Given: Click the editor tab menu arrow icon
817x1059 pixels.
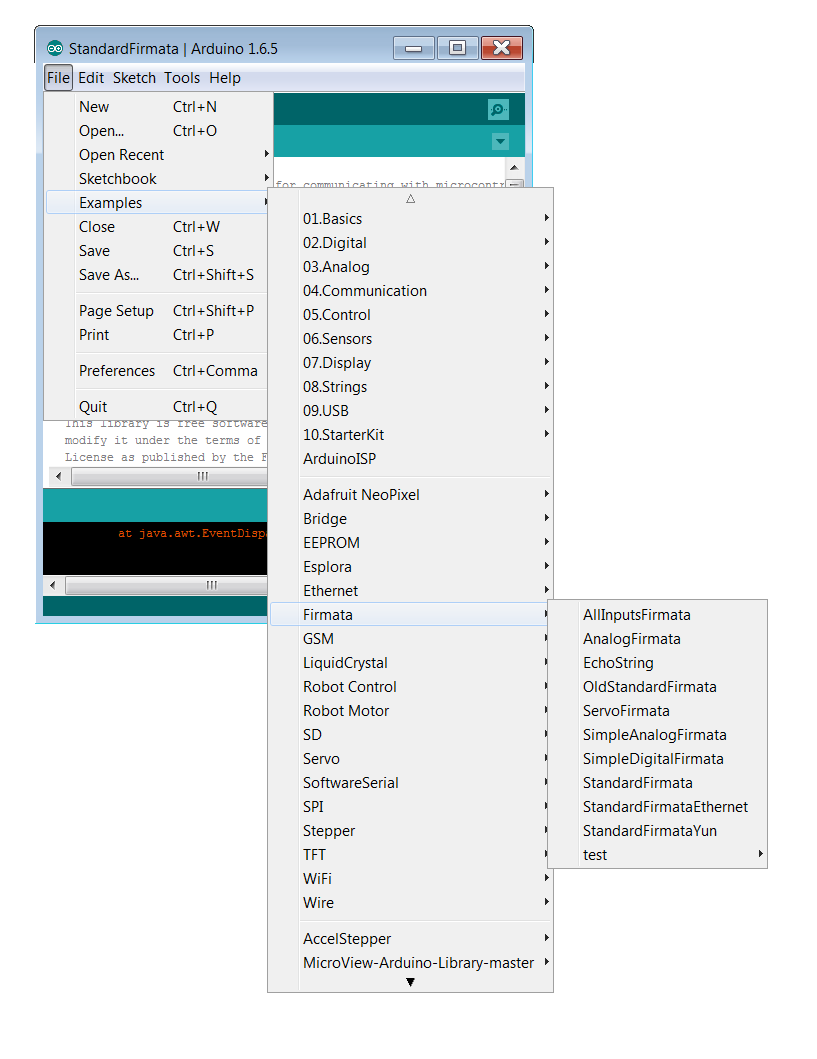Looking at the screenshot, I should point(499,141).
